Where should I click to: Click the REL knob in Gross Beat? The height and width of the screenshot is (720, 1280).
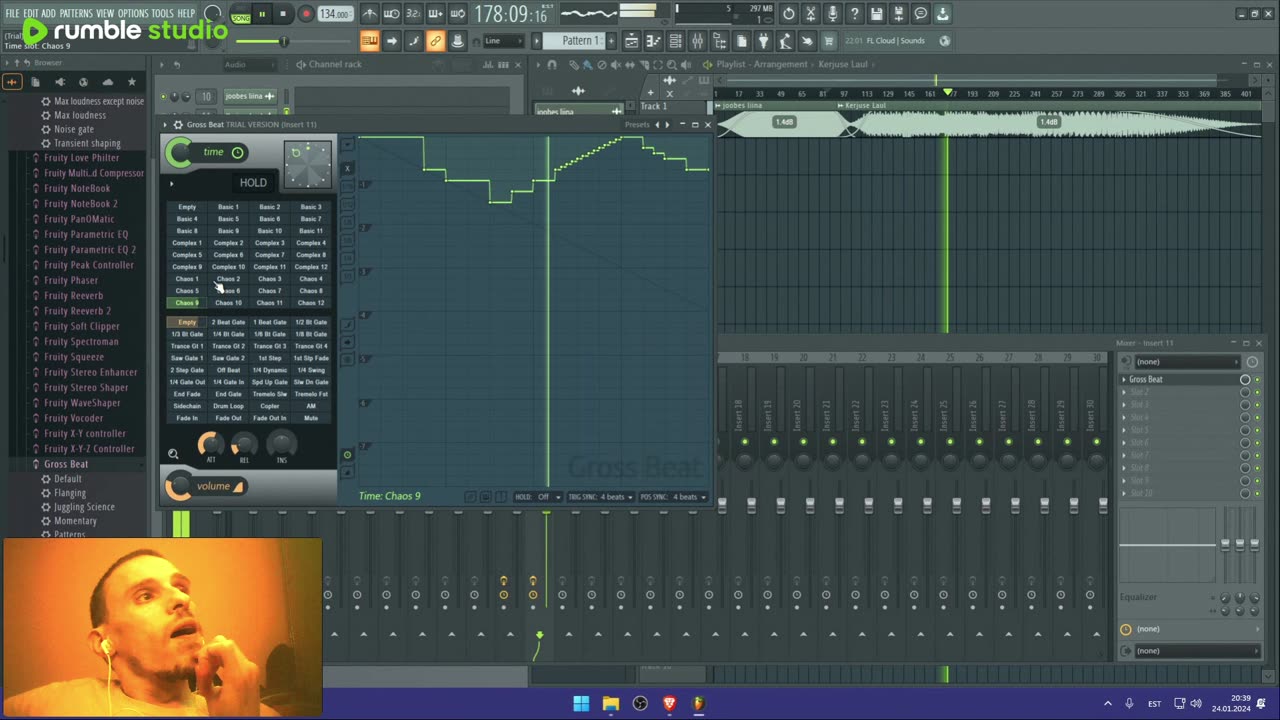click(x=245, y=445)
